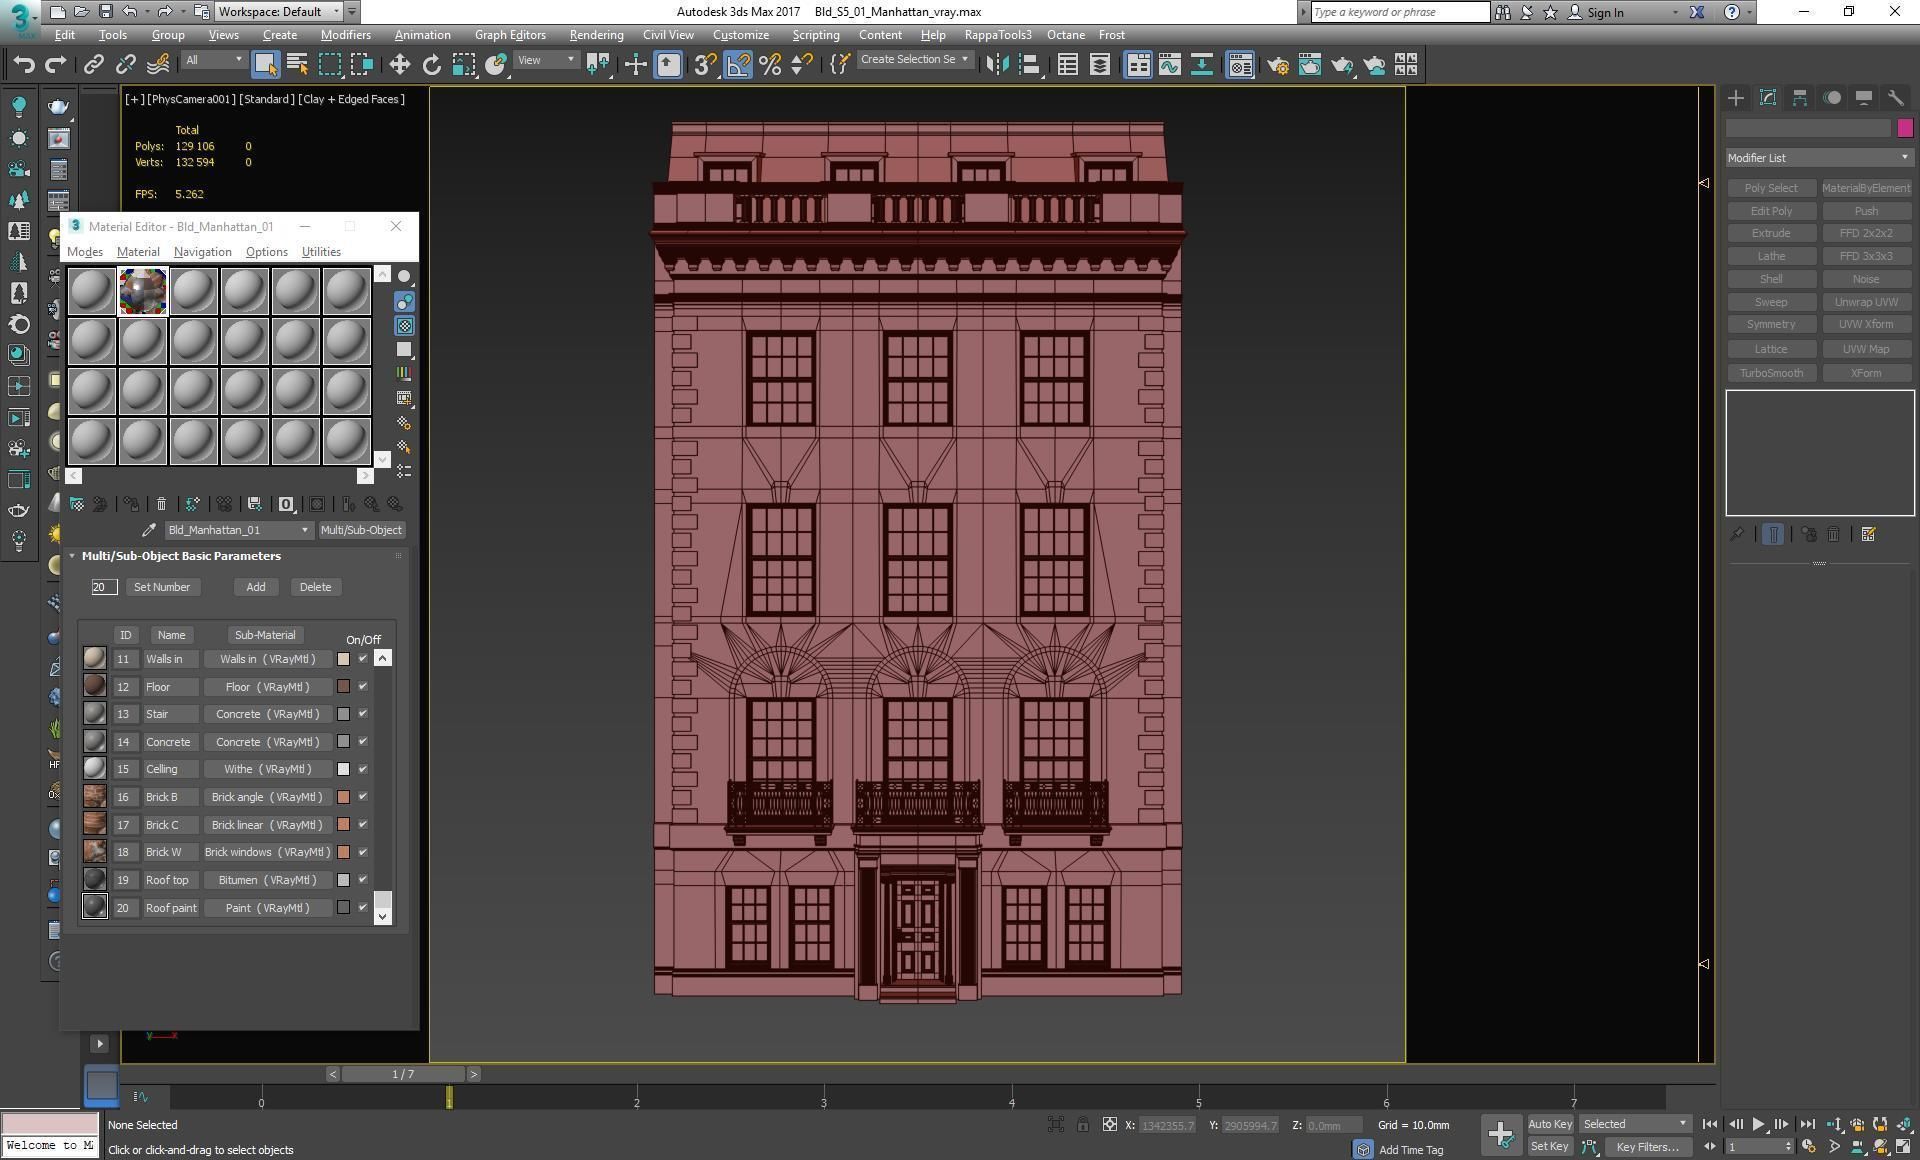Open Utilities wrench tab in command panel
This screenshot has height=1160, width=1920.
point(1896,98)
